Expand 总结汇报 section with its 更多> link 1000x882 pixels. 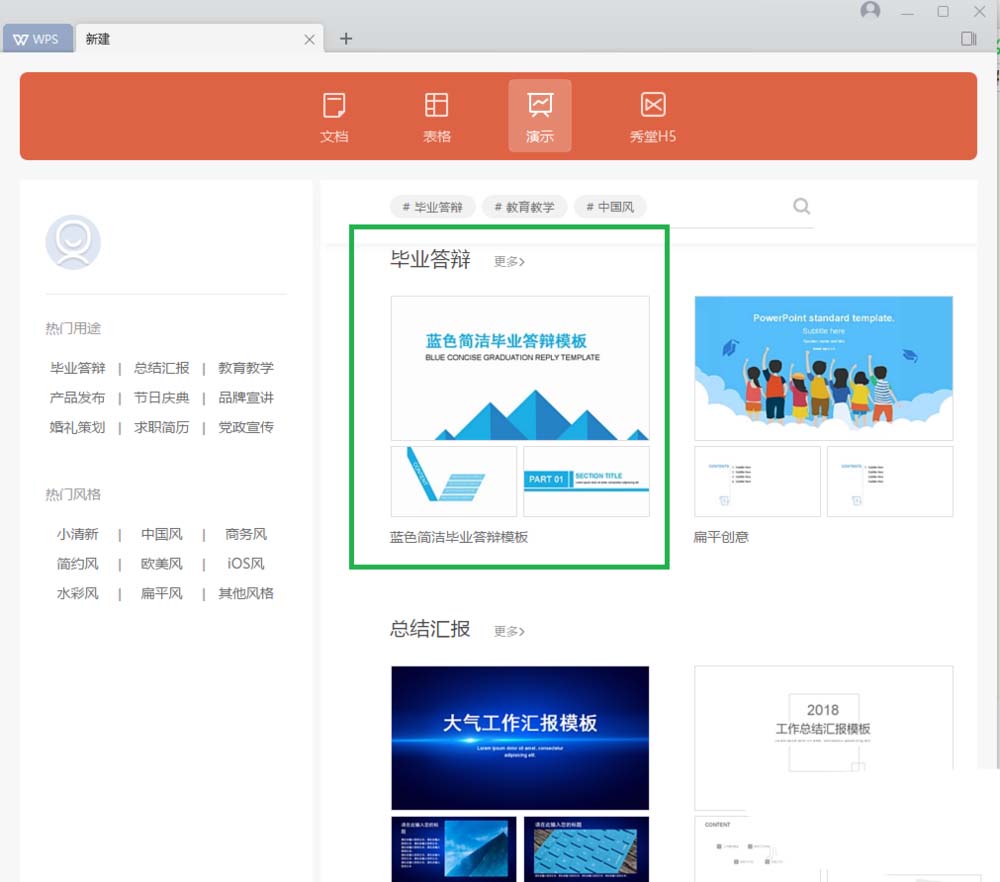[508, 631]
